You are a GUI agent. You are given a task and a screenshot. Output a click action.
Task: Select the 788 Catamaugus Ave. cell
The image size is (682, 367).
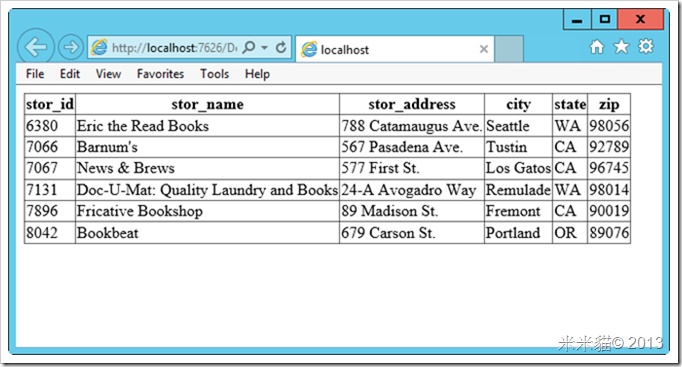tap(412, 126)
